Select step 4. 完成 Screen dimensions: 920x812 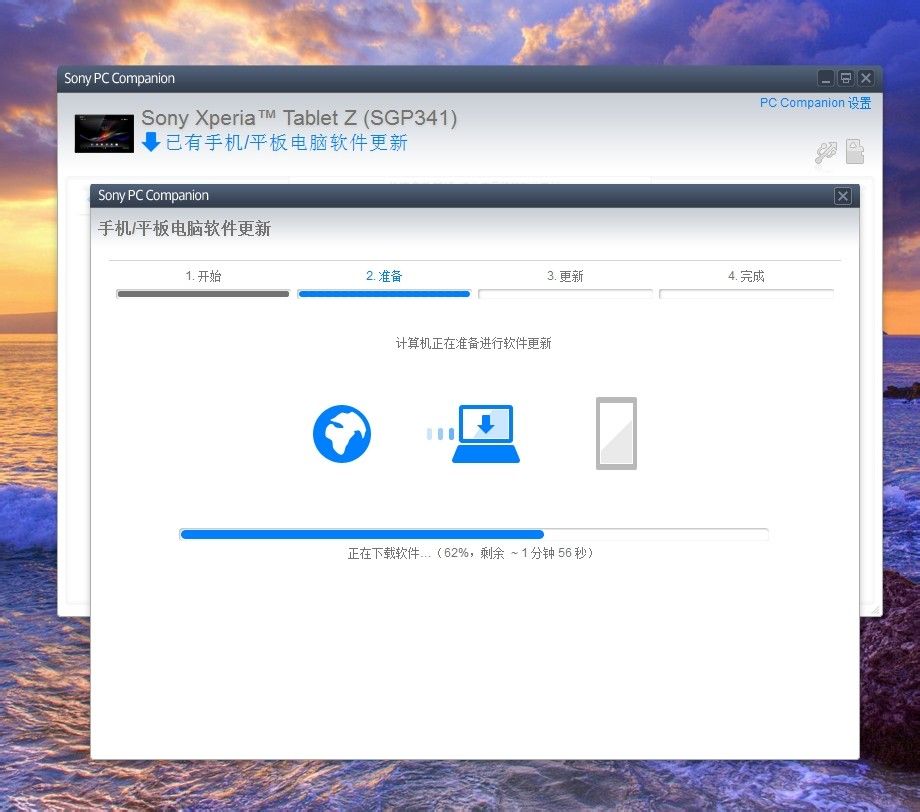tap(746, 276)
